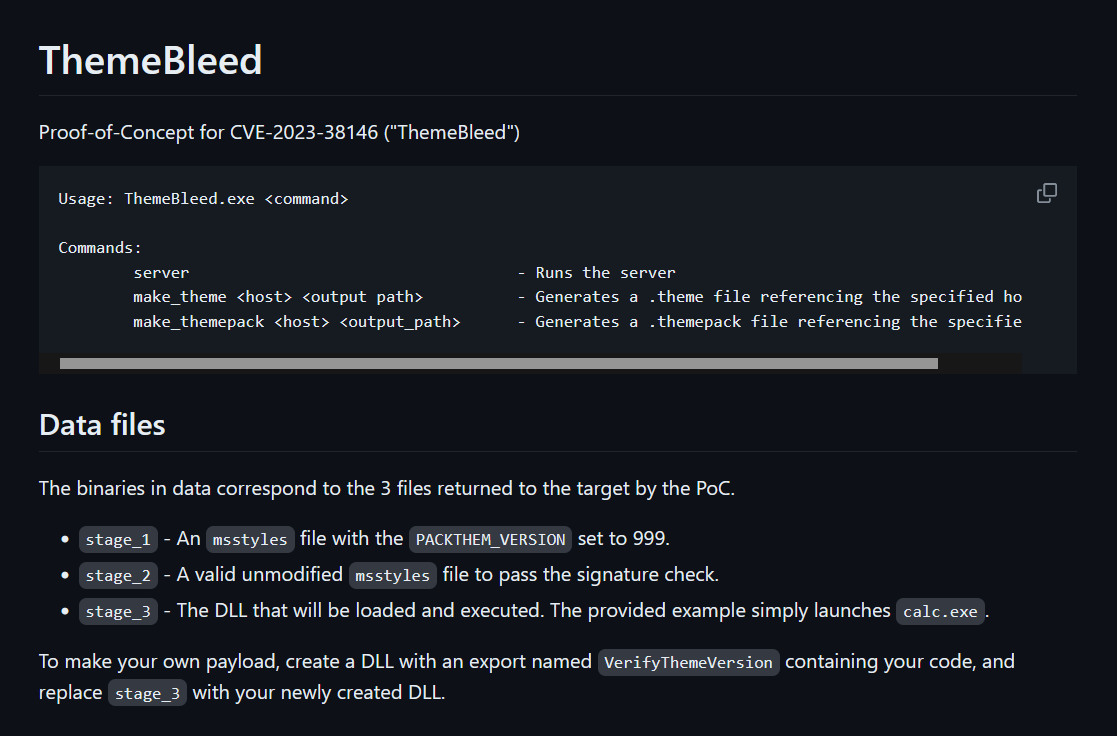Click the ThemeBleed main heading

(150, 60)
